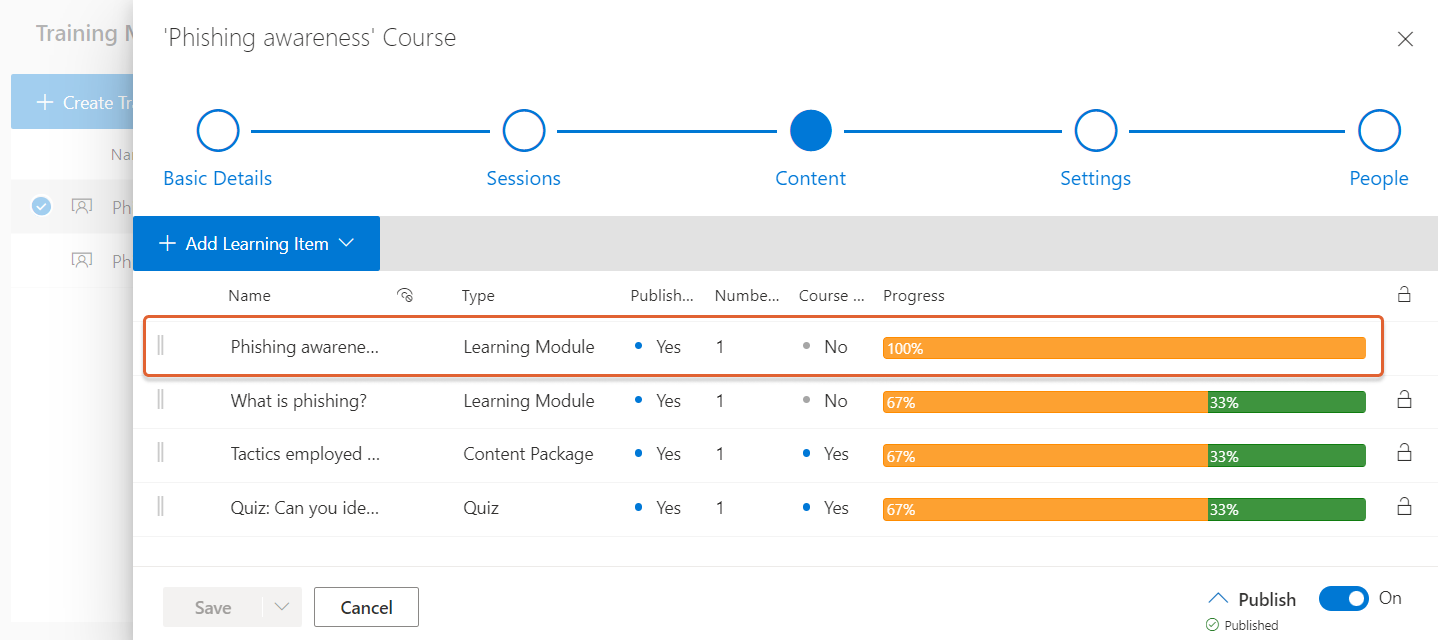Expand the Publish chevron section

point(1218,599)
